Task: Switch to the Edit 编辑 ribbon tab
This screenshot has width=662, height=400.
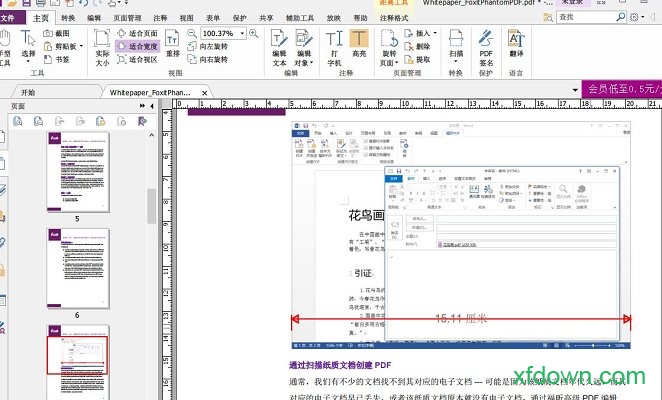Action: click(94, 18)
